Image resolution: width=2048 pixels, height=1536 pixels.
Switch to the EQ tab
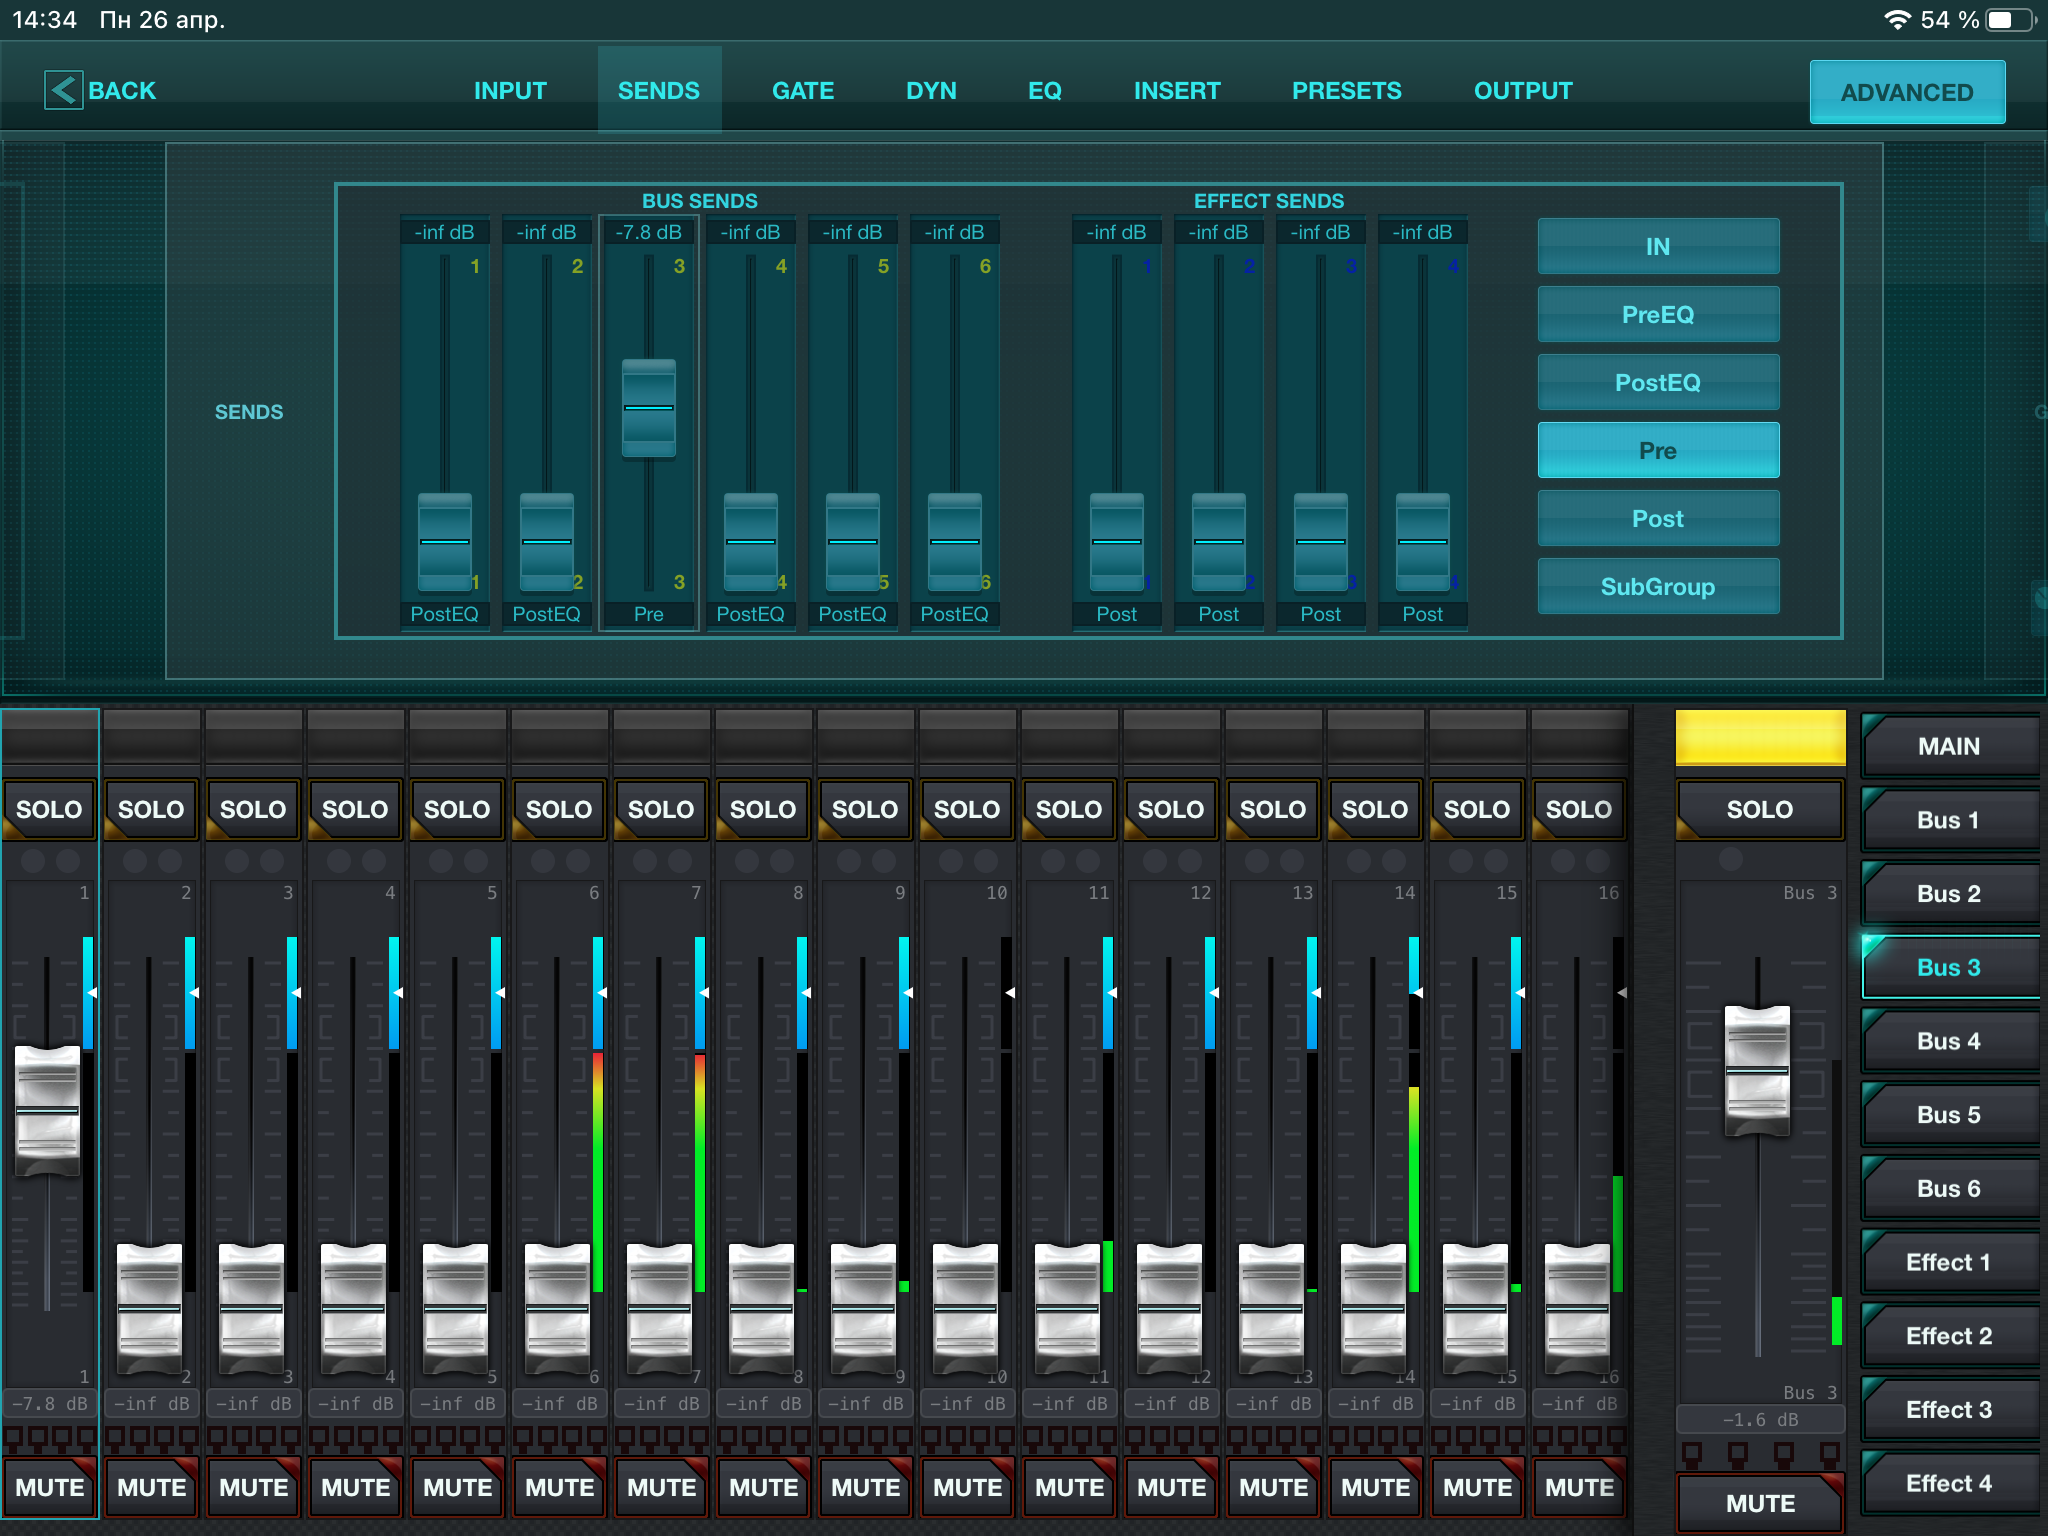pyautogui.click(x=1044, y=91)
